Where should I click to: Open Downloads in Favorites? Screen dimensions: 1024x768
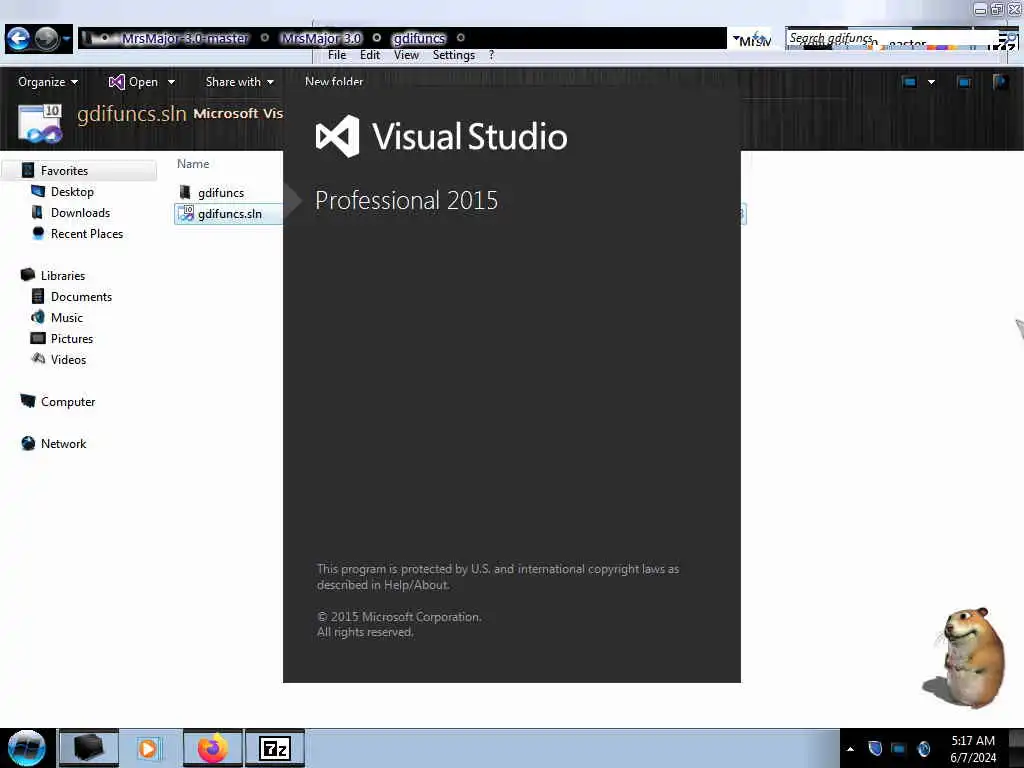(x=80, y=213)
